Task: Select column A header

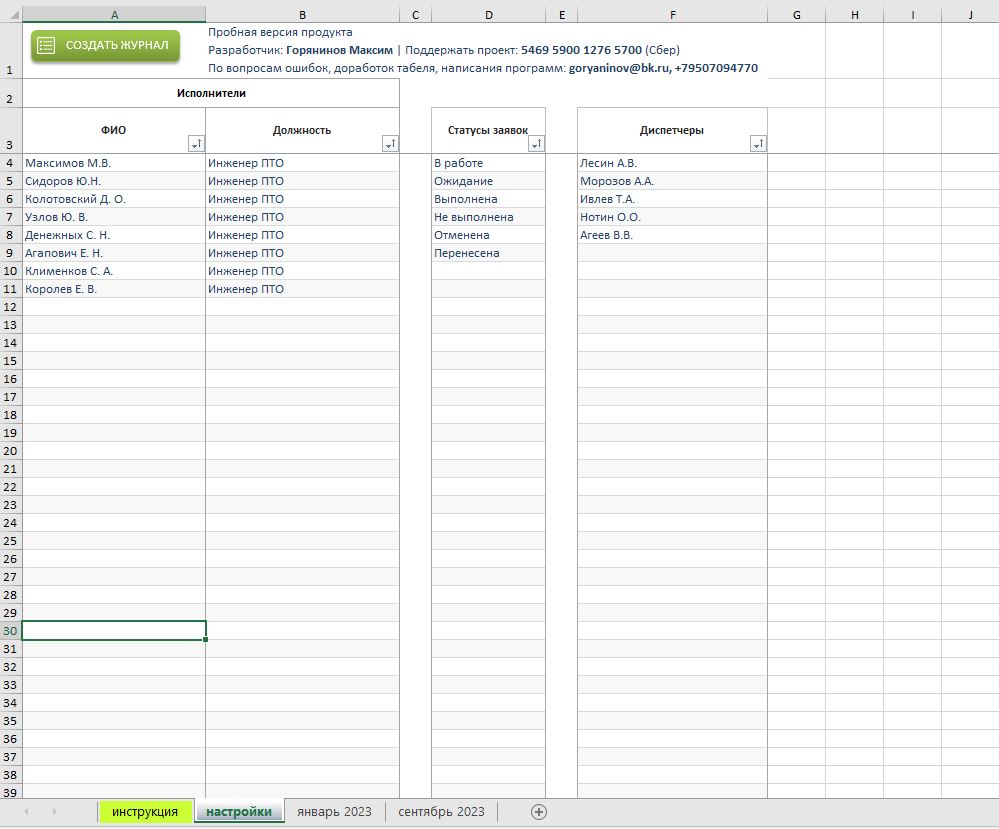Action: pos(114,15)
